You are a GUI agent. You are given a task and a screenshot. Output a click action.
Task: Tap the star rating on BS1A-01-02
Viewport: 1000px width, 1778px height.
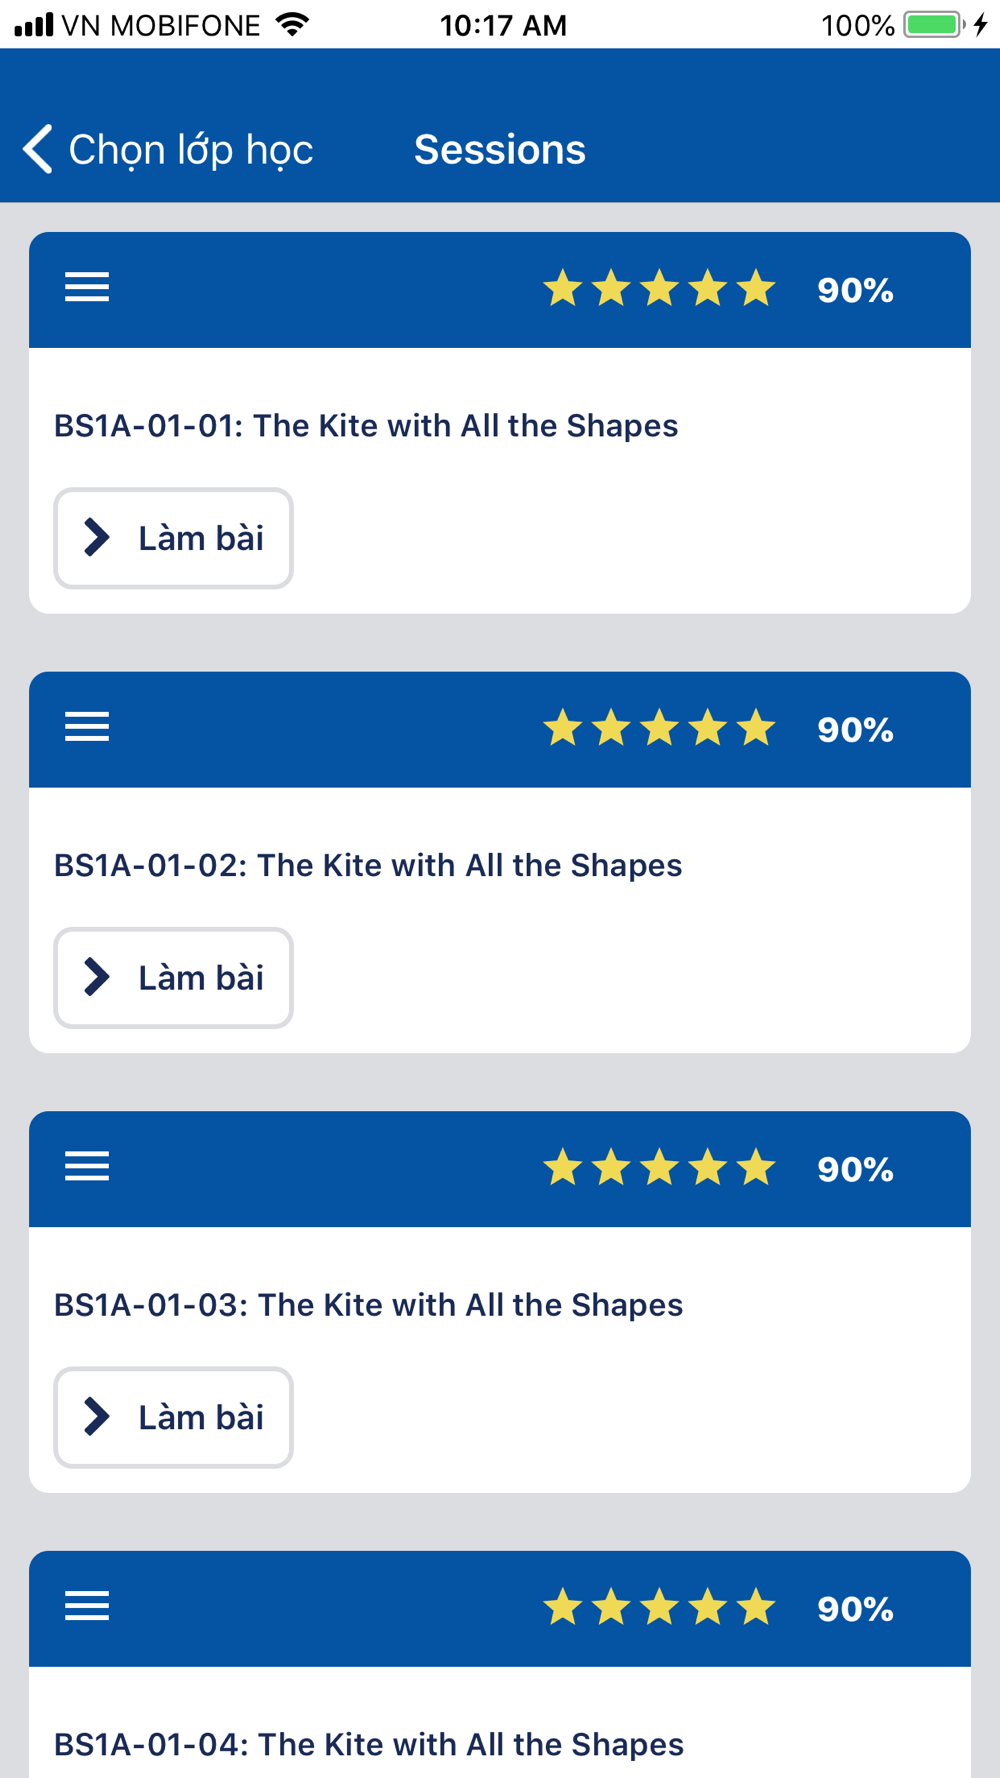tap(659, 728)
